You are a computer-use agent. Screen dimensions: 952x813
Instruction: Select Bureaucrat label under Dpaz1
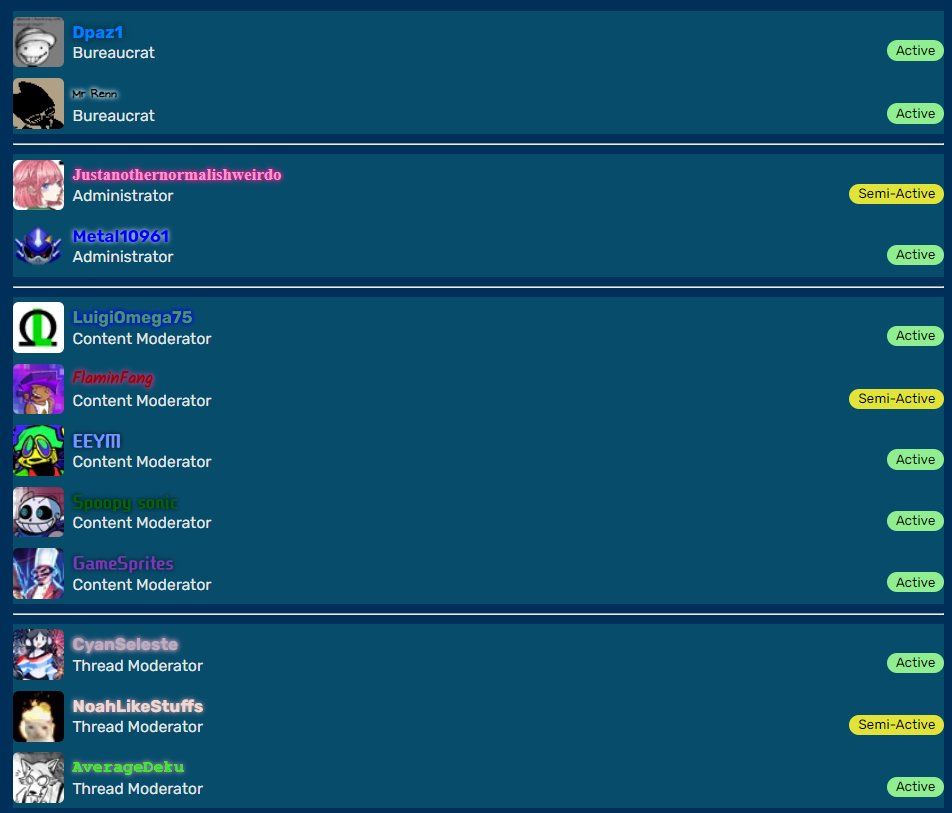click(114, 53)
